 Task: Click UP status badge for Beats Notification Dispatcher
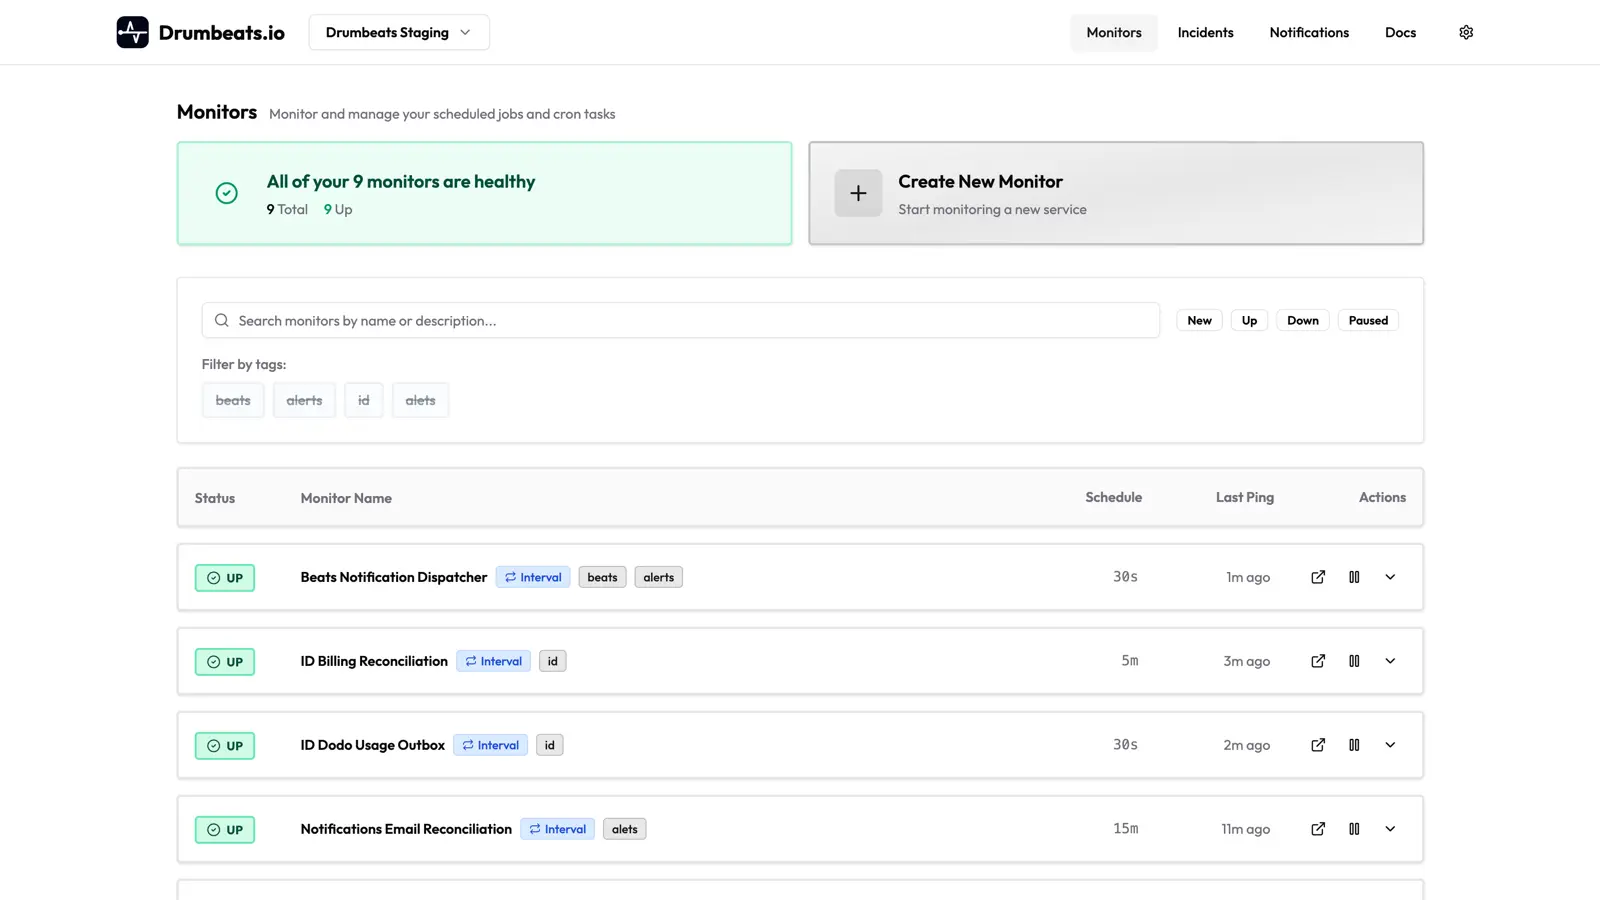(x=225, y=578)
